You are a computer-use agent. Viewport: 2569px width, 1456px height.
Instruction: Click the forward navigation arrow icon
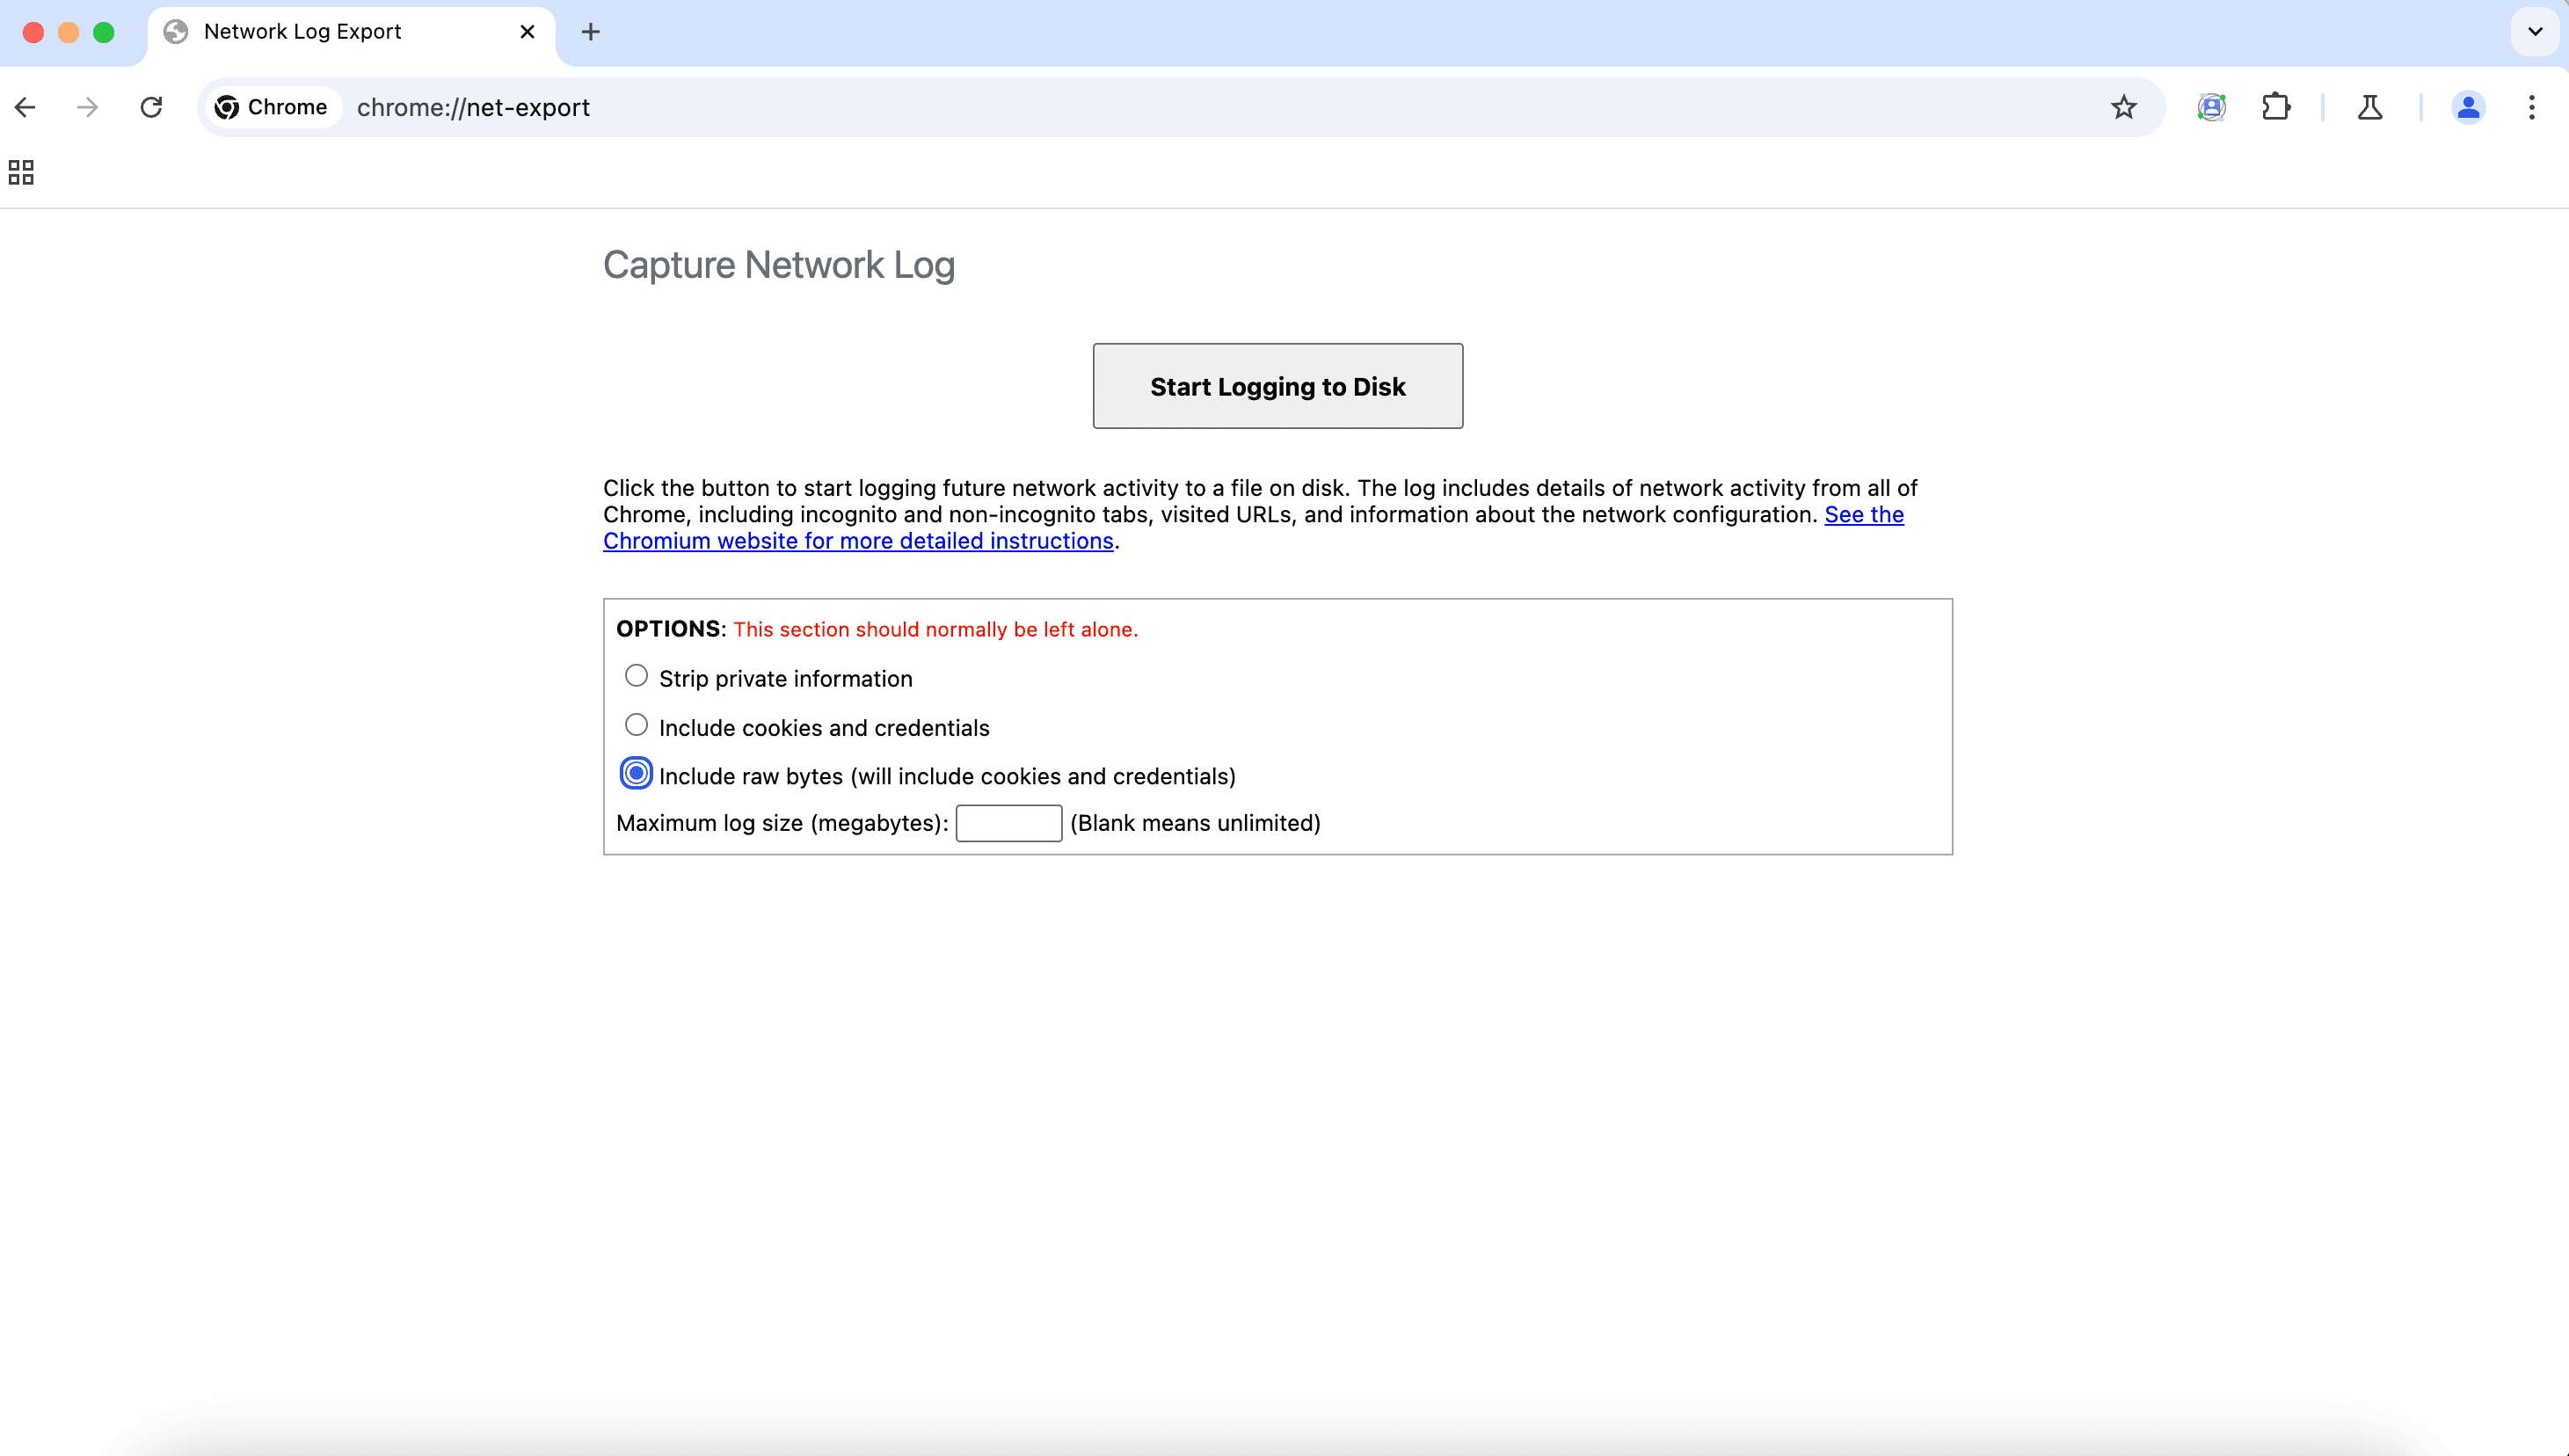tap(86, 107)
